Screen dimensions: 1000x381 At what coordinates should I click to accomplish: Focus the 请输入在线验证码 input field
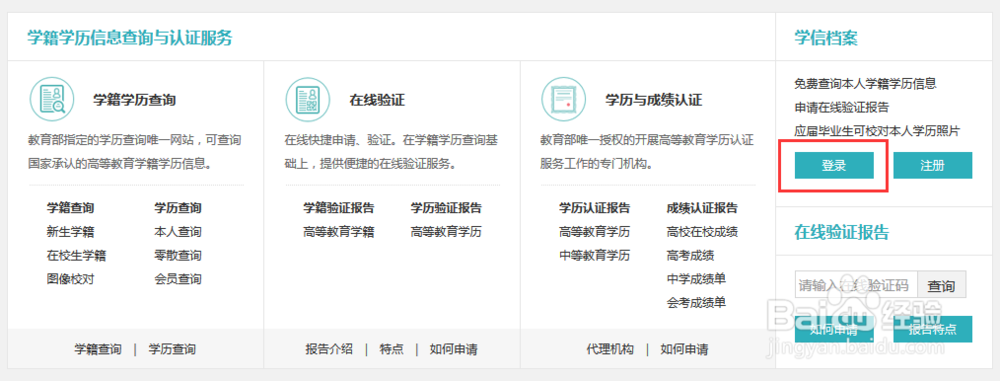tap(856, 285)
